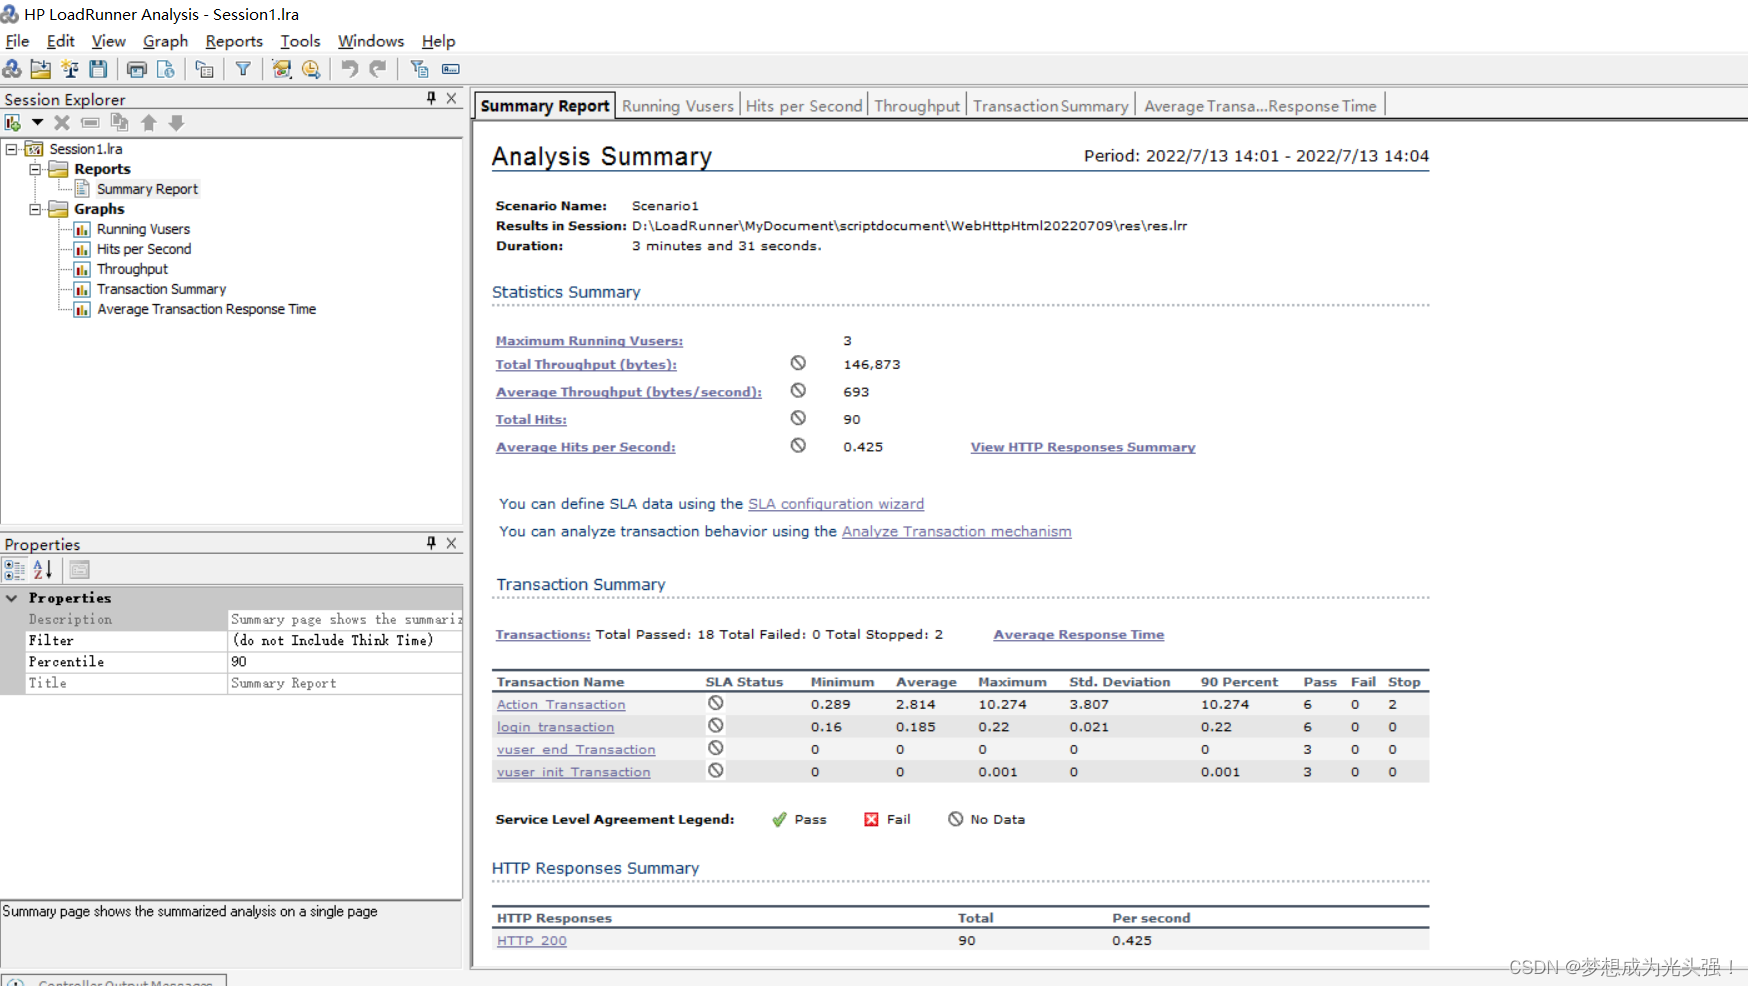Open an existing analysis session
This screenshot has width=1748, height=986.
coord(41,69)
